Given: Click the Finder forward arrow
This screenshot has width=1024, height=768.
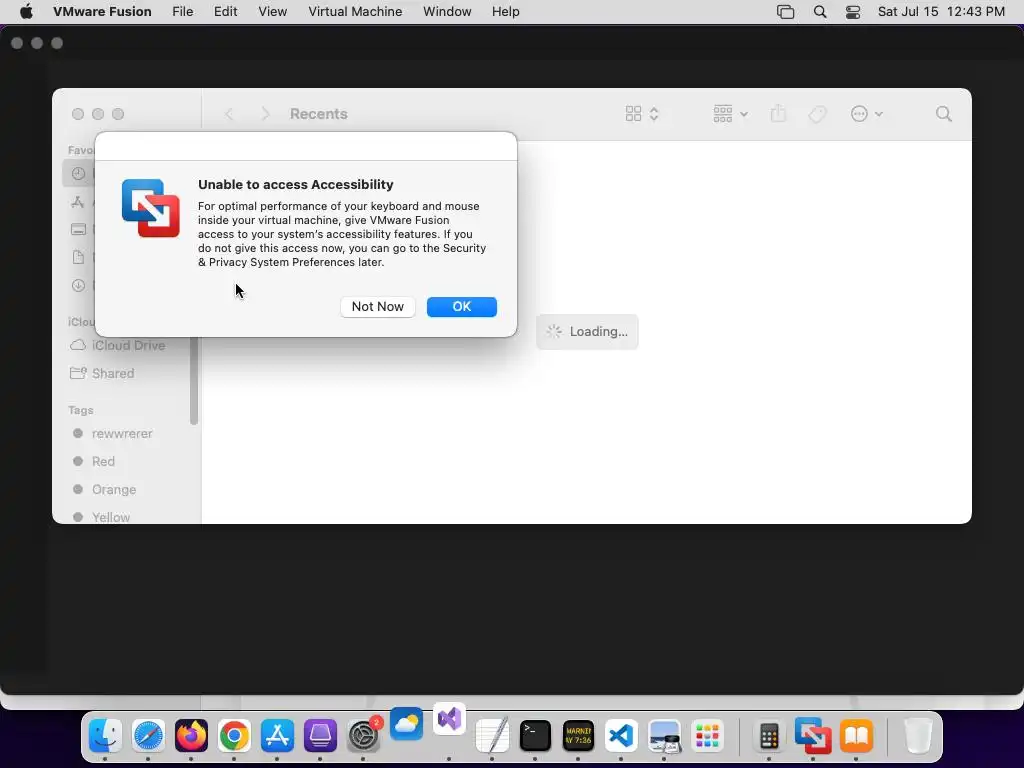Looking at the screenshot, I should (x=265, y=114).
